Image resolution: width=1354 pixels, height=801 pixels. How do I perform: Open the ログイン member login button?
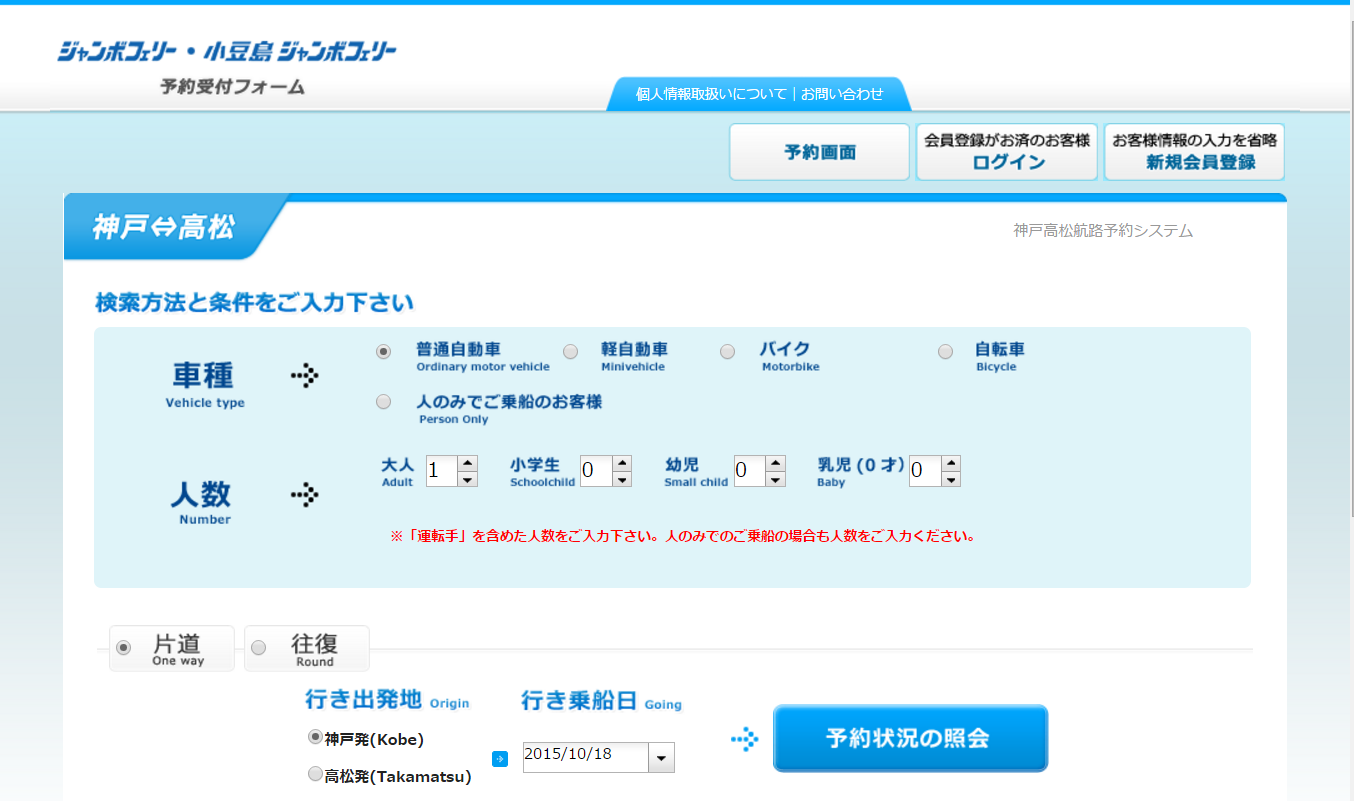click(1007, 152)
